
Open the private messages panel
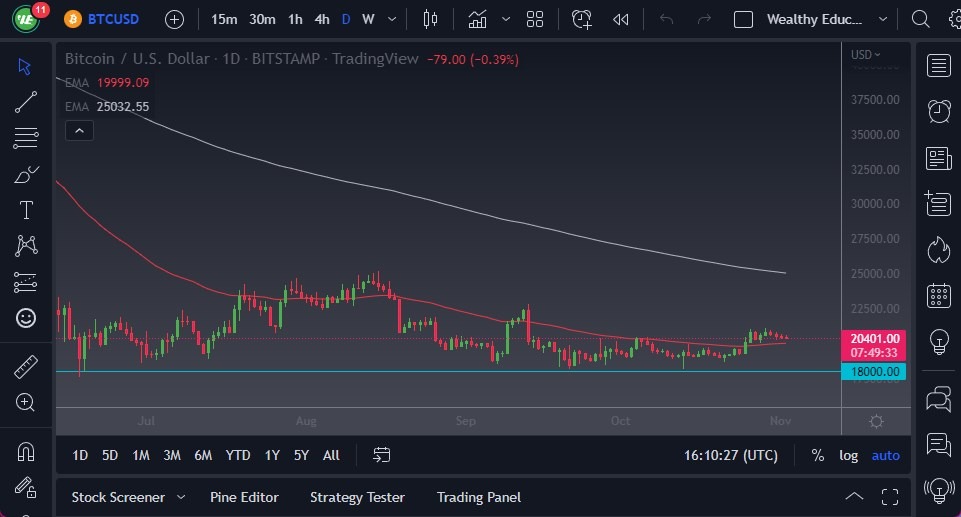(938, 445)
